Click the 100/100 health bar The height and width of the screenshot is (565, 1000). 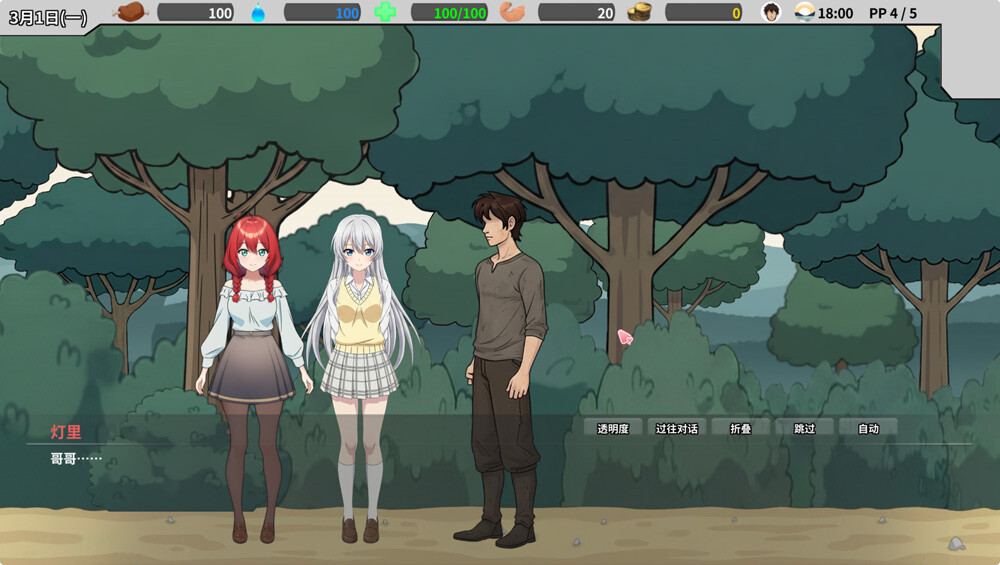(450, 12)
